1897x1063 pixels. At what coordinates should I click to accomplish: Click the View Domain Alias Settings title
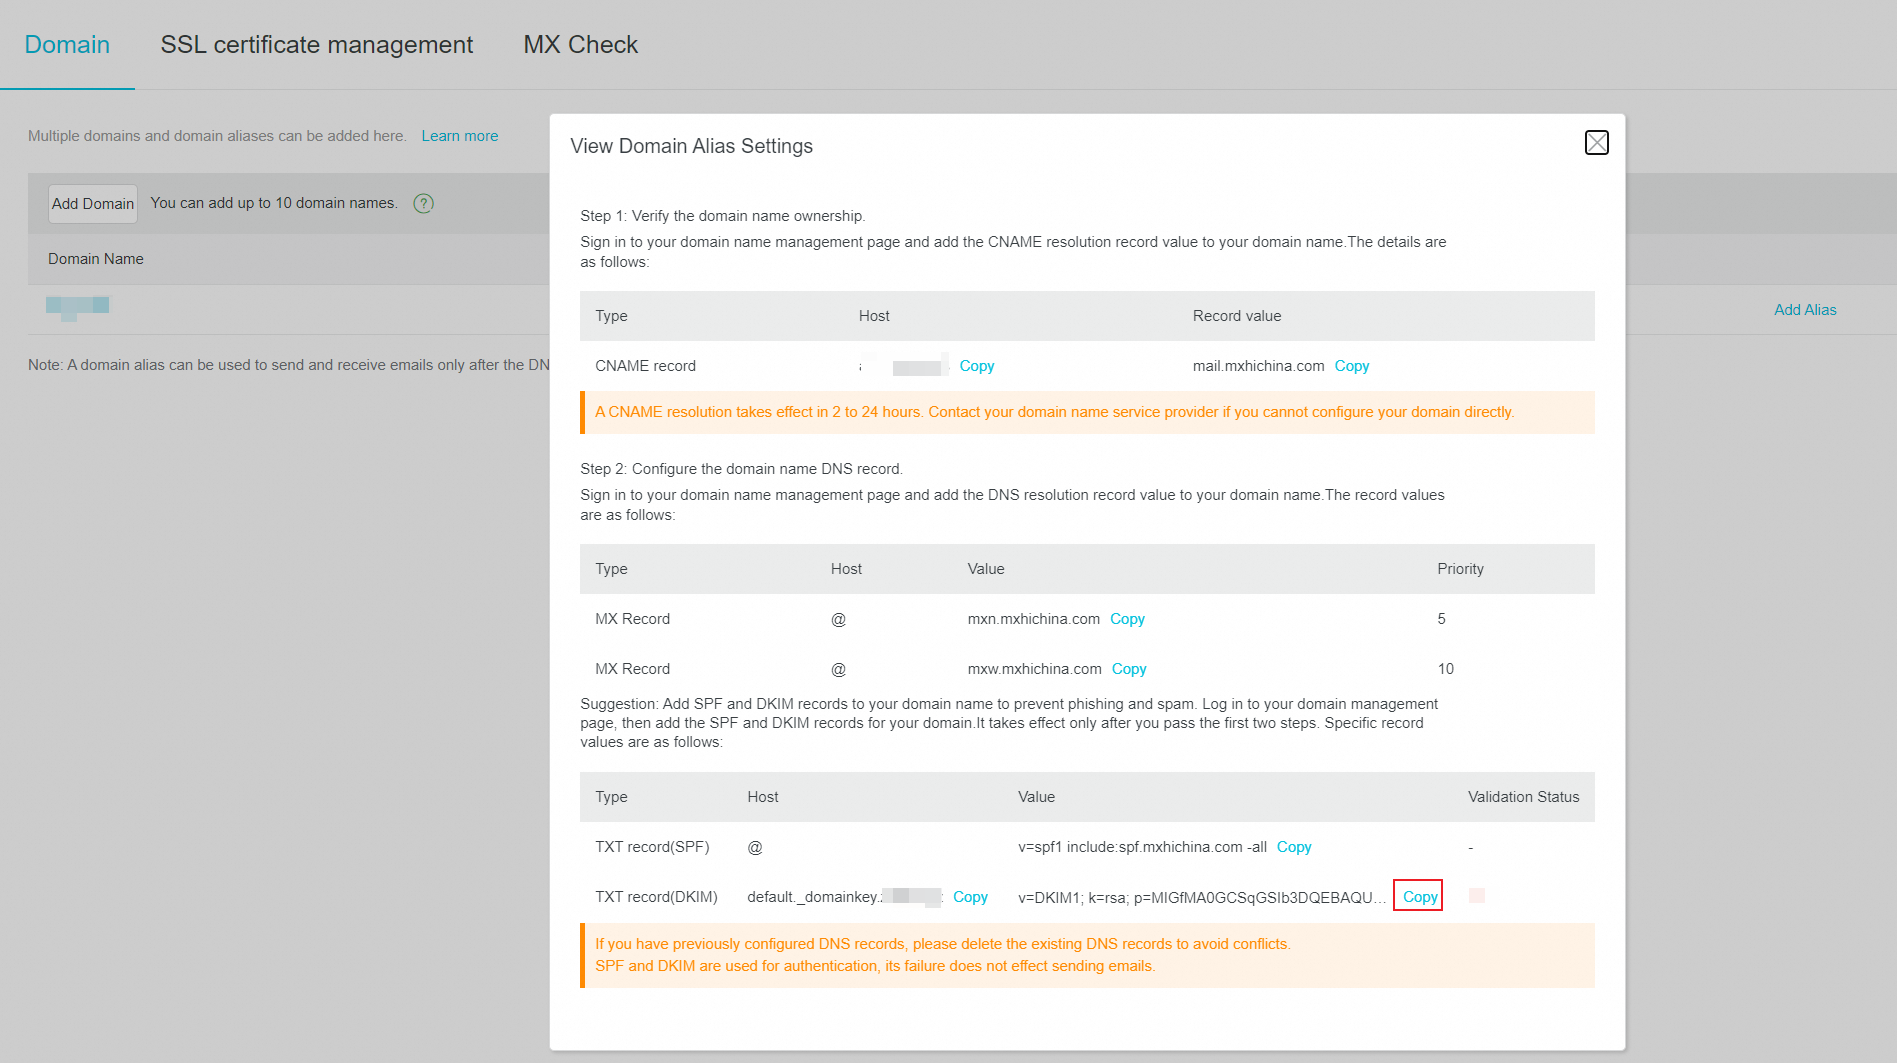tap(691, 146)
